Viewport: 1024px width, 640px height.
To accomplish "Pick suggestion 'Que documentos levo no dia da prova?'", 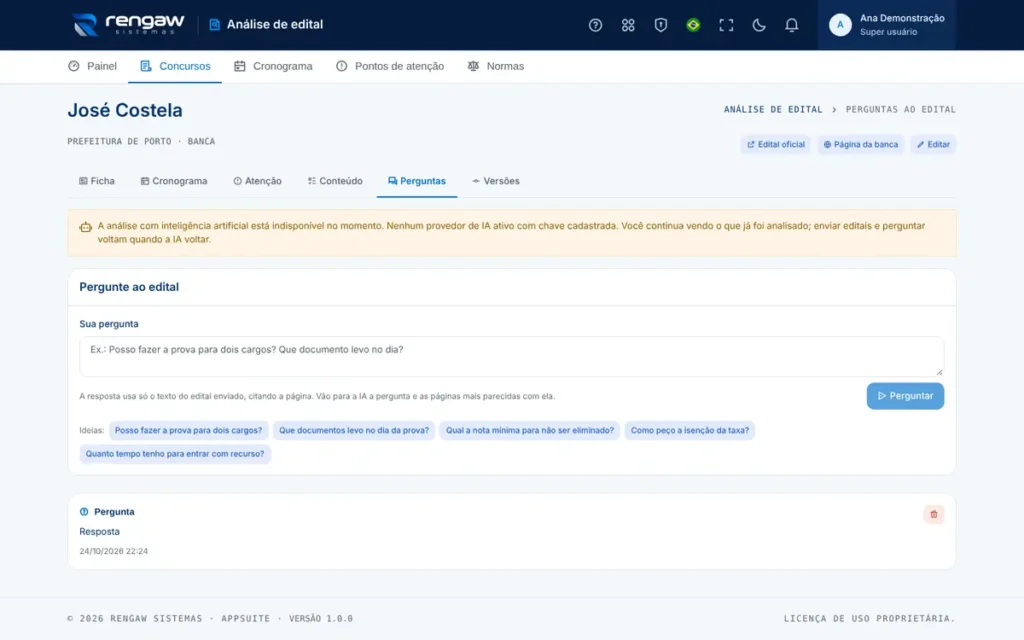I will coord(354,430).
